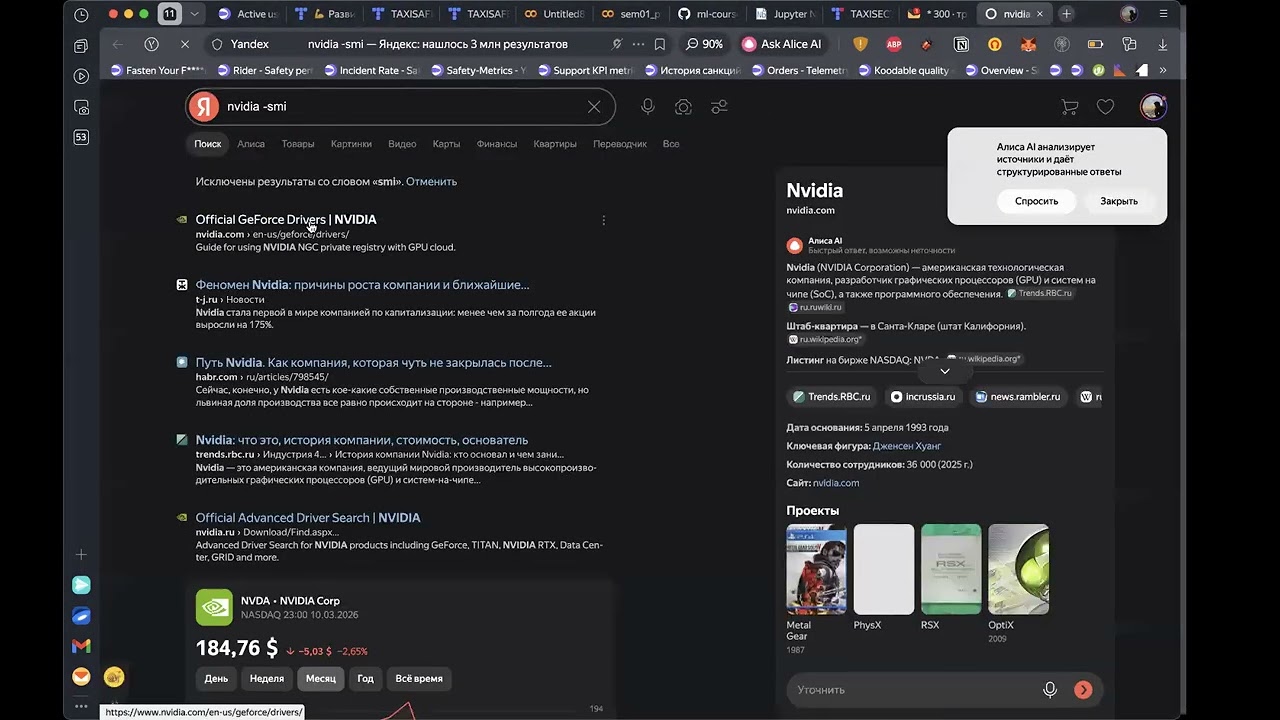
Task: Open the 90% zoom control
Action: coord(705,44)
